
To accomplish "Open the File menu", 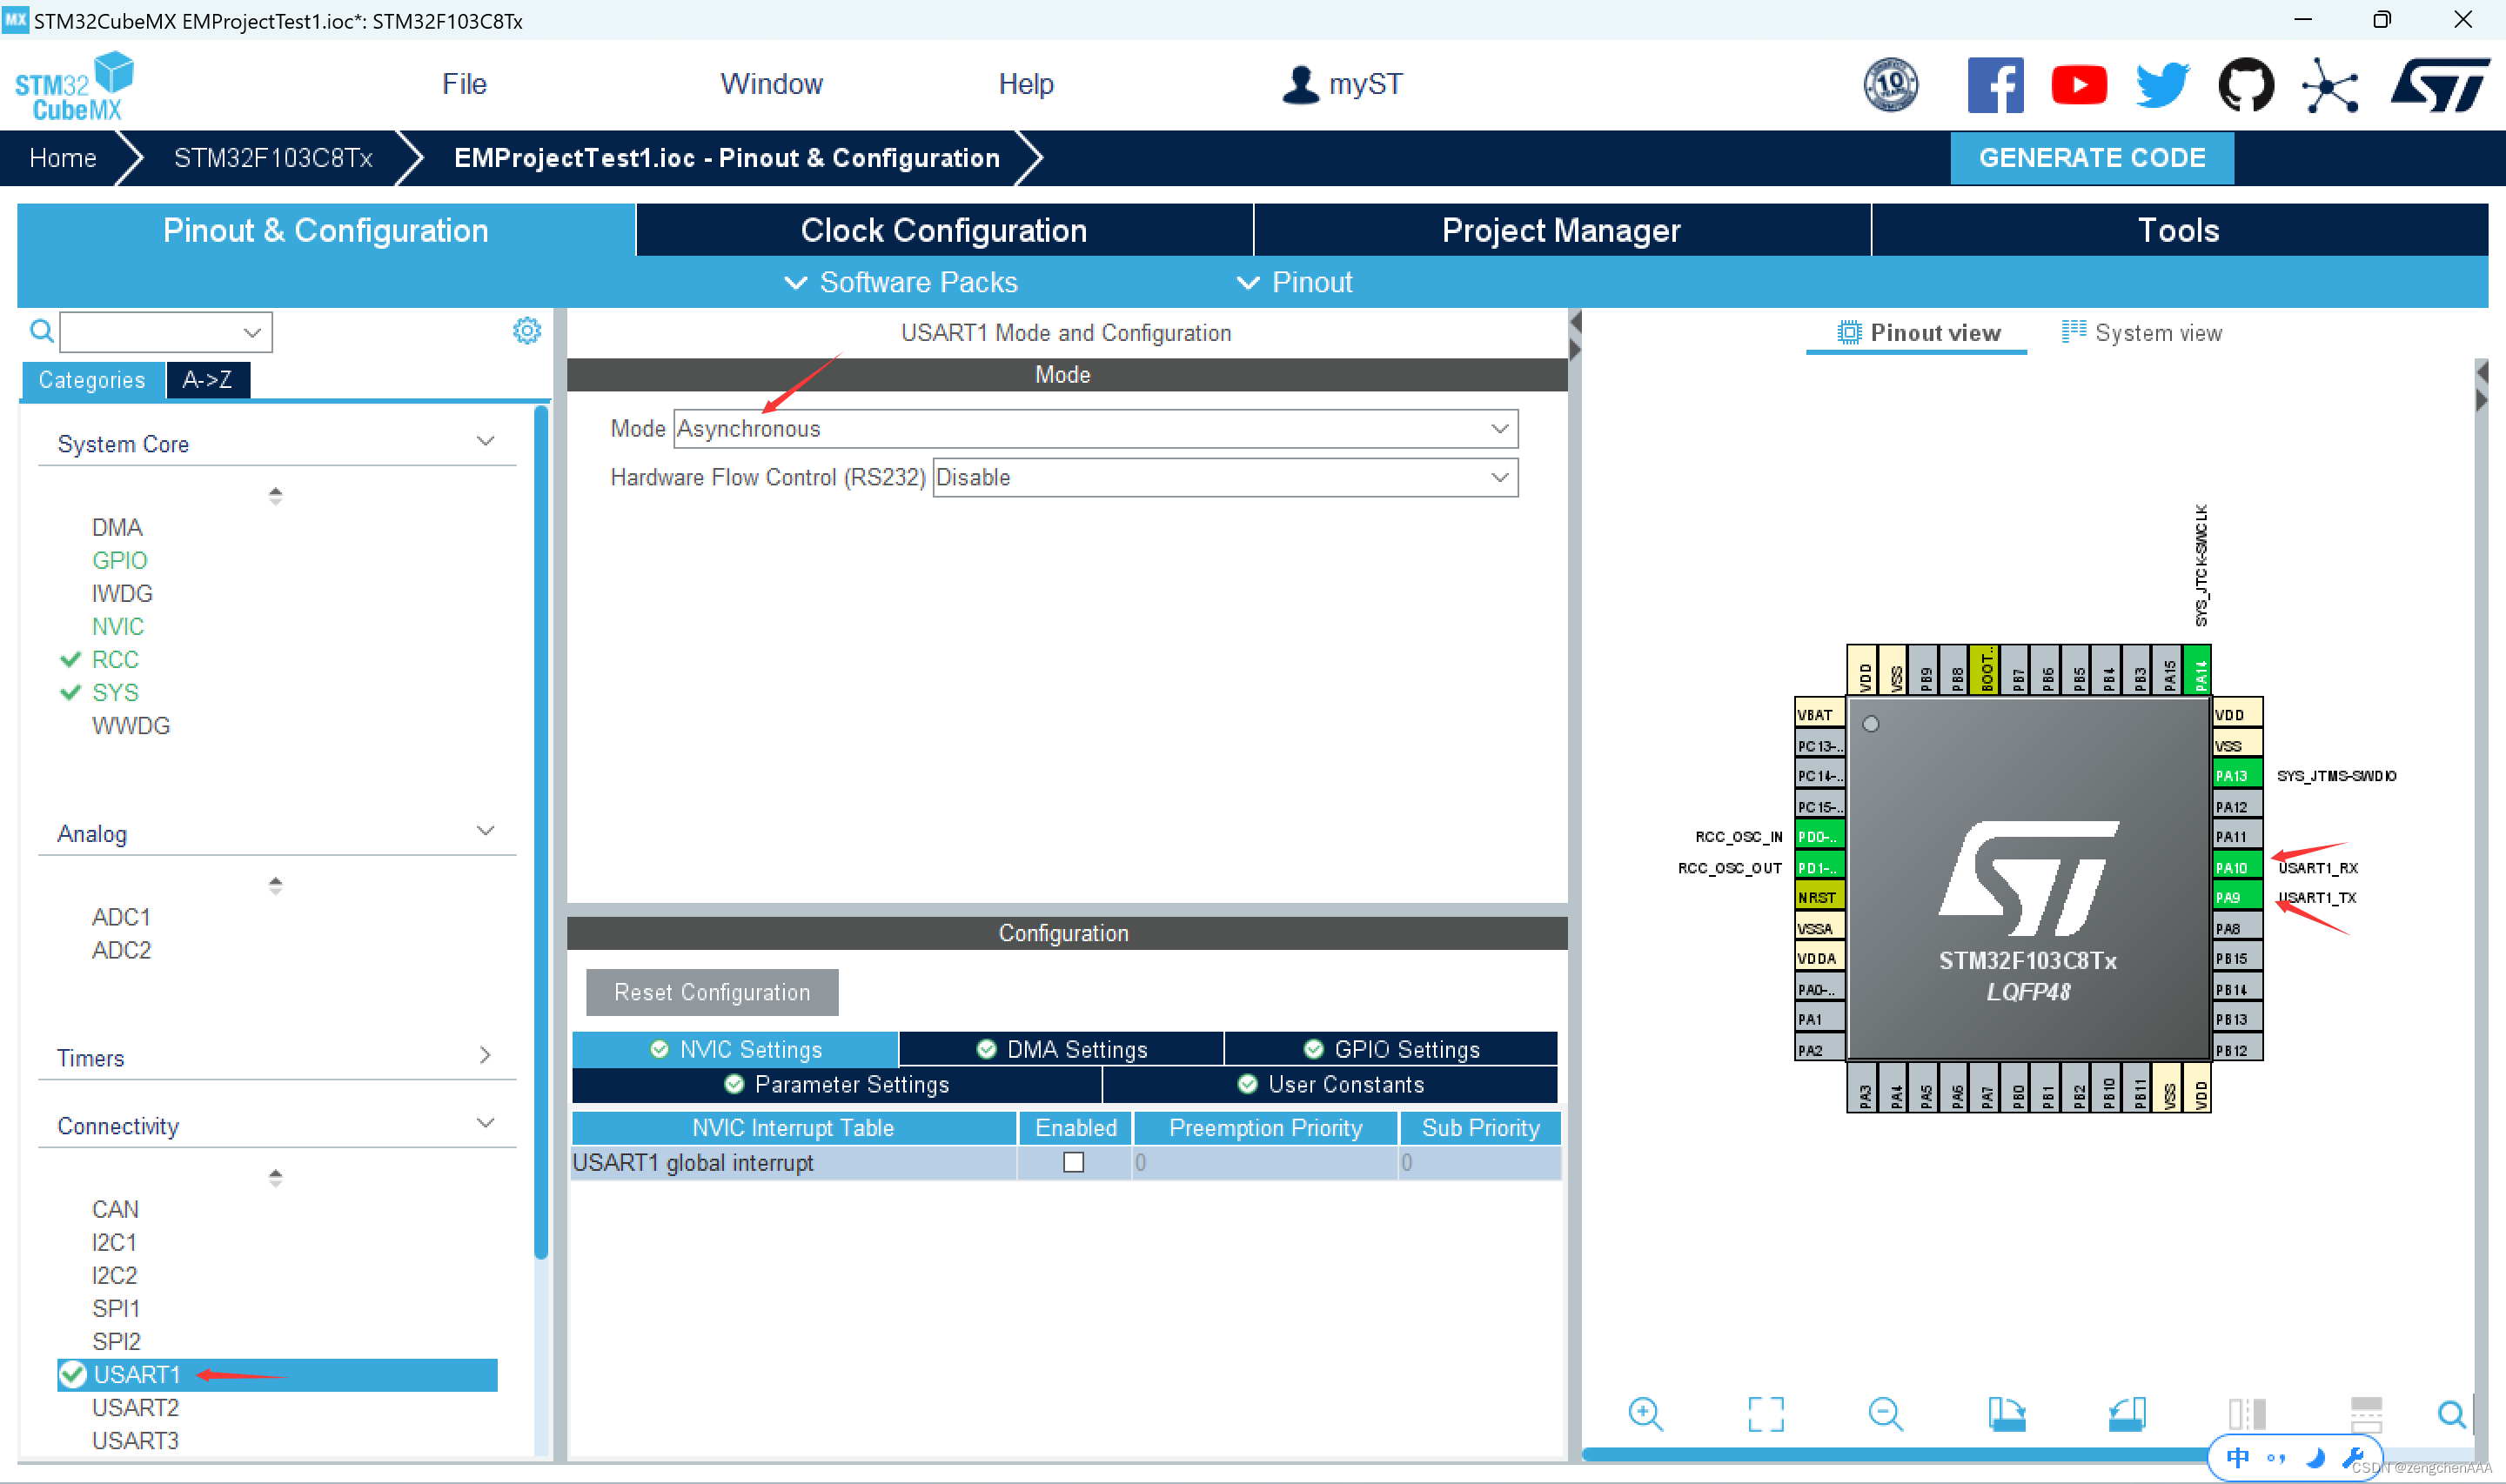I will coord(465,84).
